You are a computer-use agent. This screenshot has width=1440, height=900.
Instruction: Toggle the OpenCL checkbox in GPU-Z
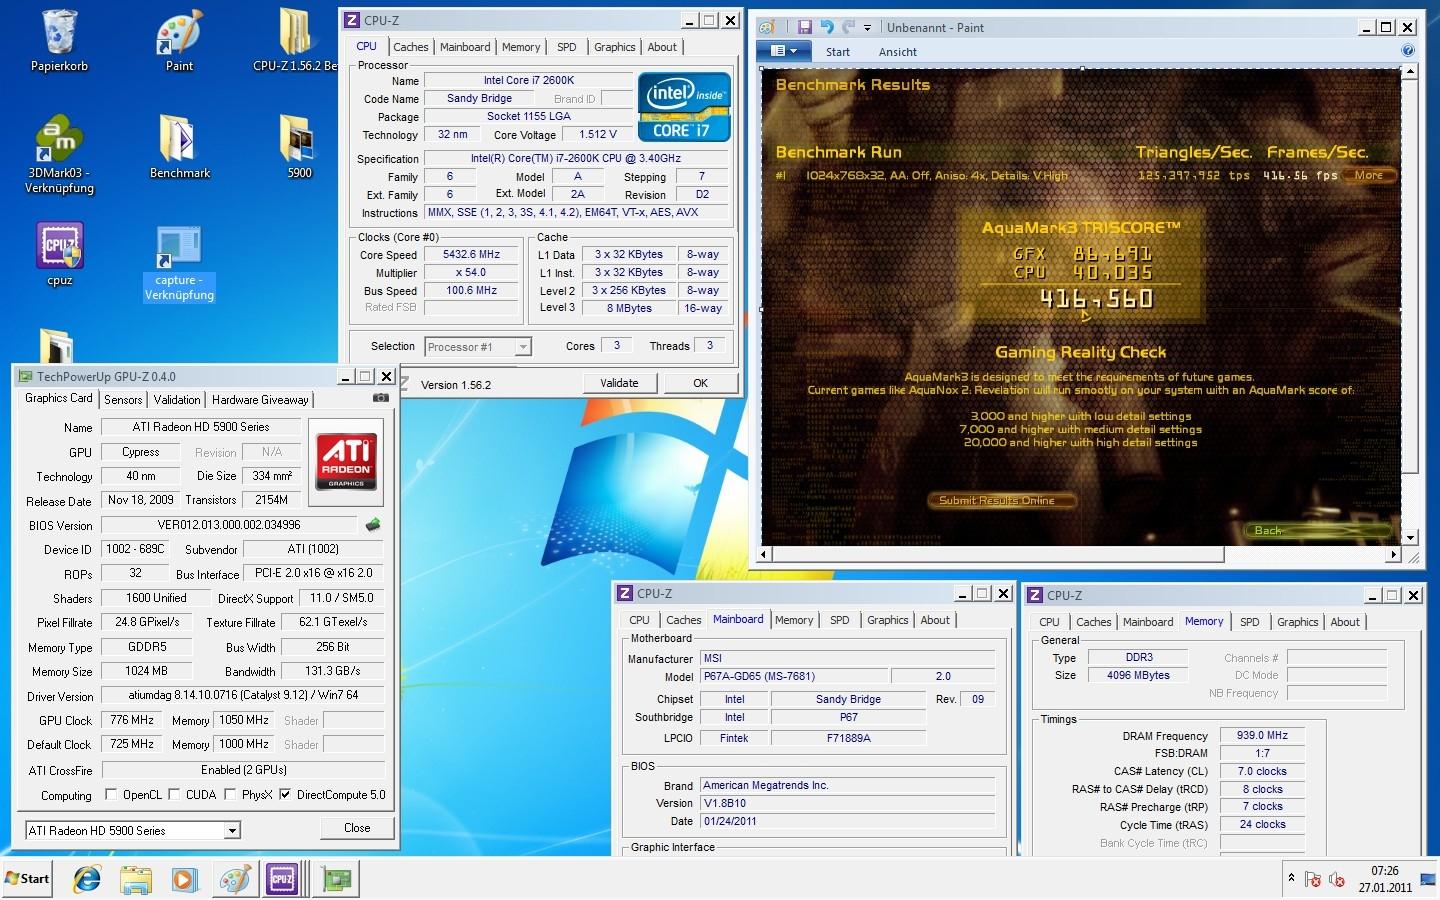click(x=111, y=795)
